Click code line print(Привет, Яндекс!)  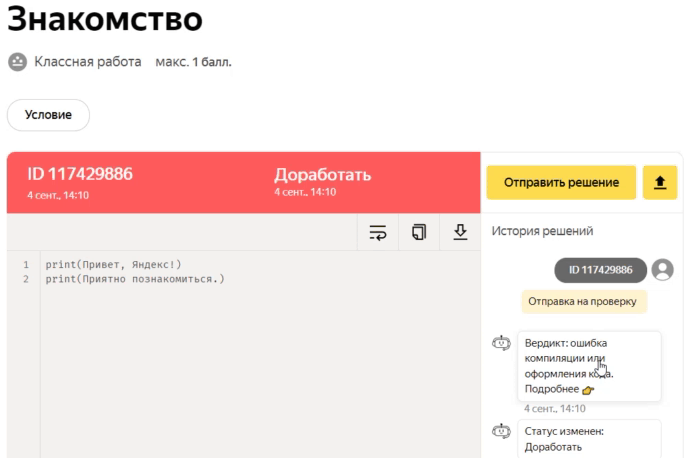113,265
